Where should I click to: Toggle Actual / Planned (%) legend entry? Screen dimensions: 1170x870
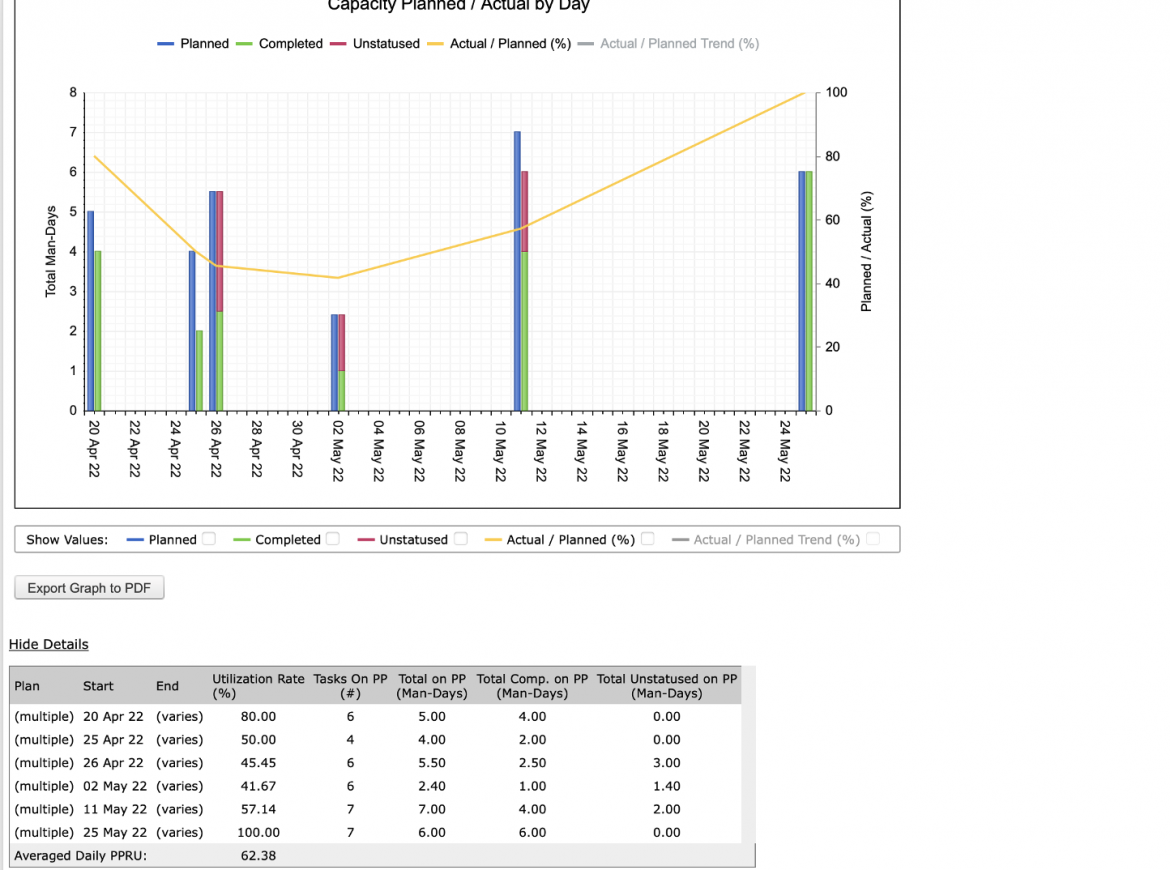(499, 44)
